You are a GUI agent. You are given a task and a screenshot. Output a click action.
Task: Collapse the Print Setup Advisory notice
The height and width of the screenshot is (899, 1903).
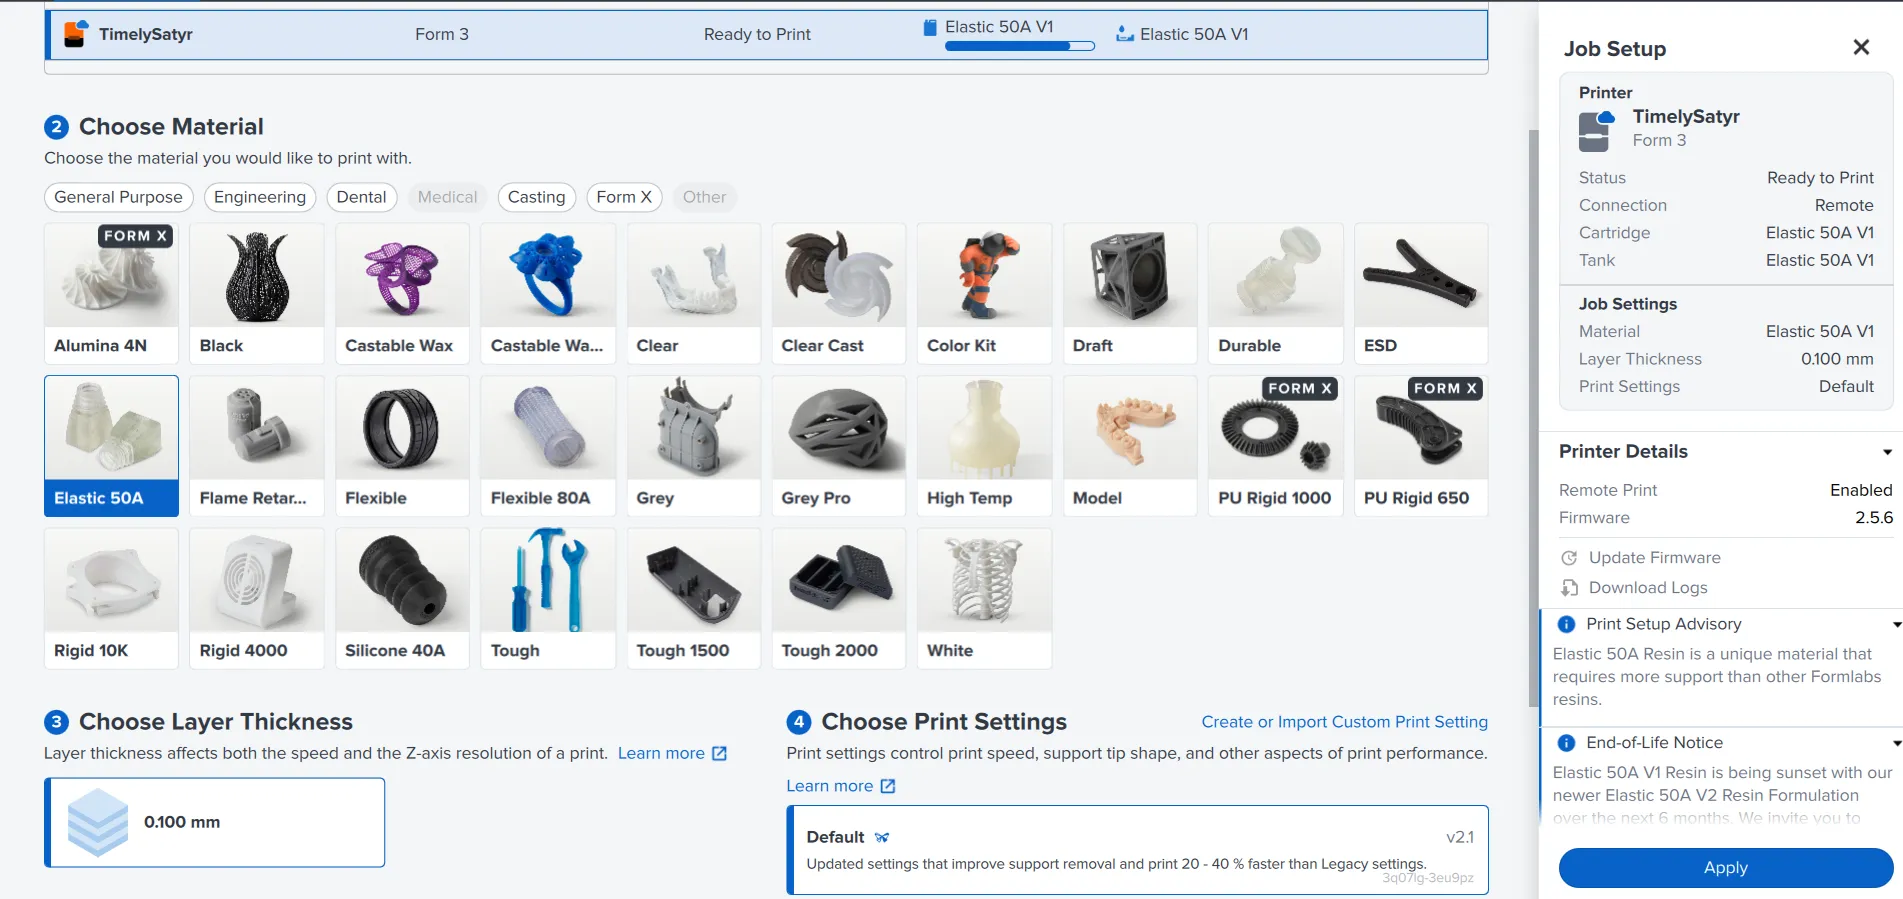[1896, 624]
